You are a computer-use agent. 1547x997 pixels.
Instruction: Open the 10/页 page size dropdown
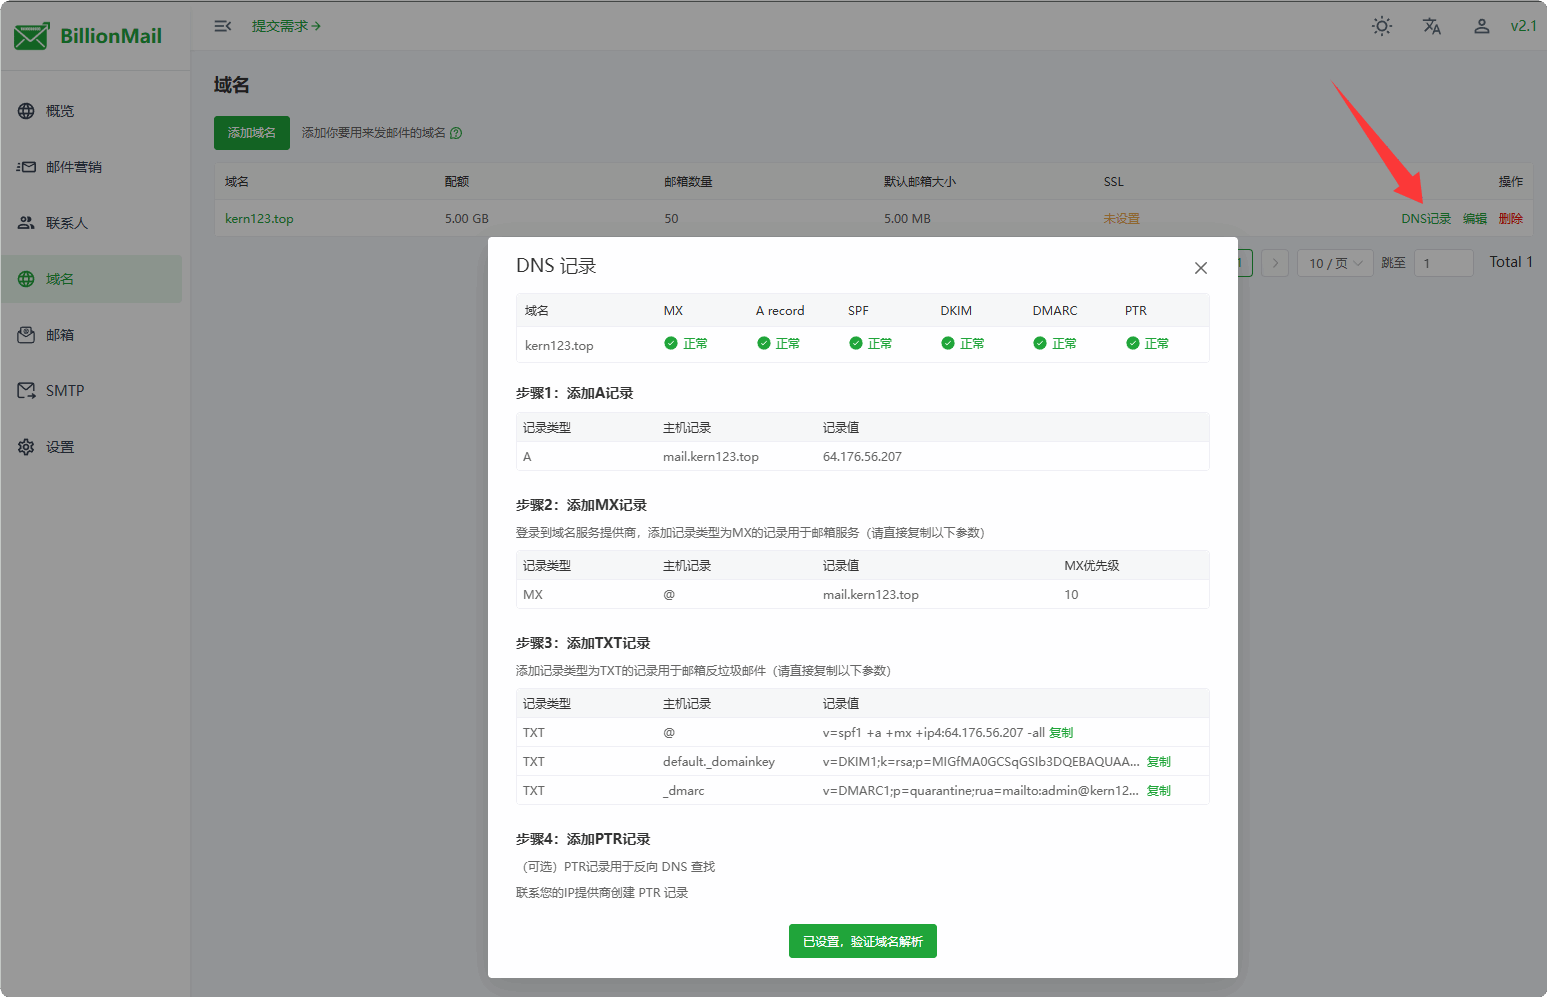coord(1334,262)
